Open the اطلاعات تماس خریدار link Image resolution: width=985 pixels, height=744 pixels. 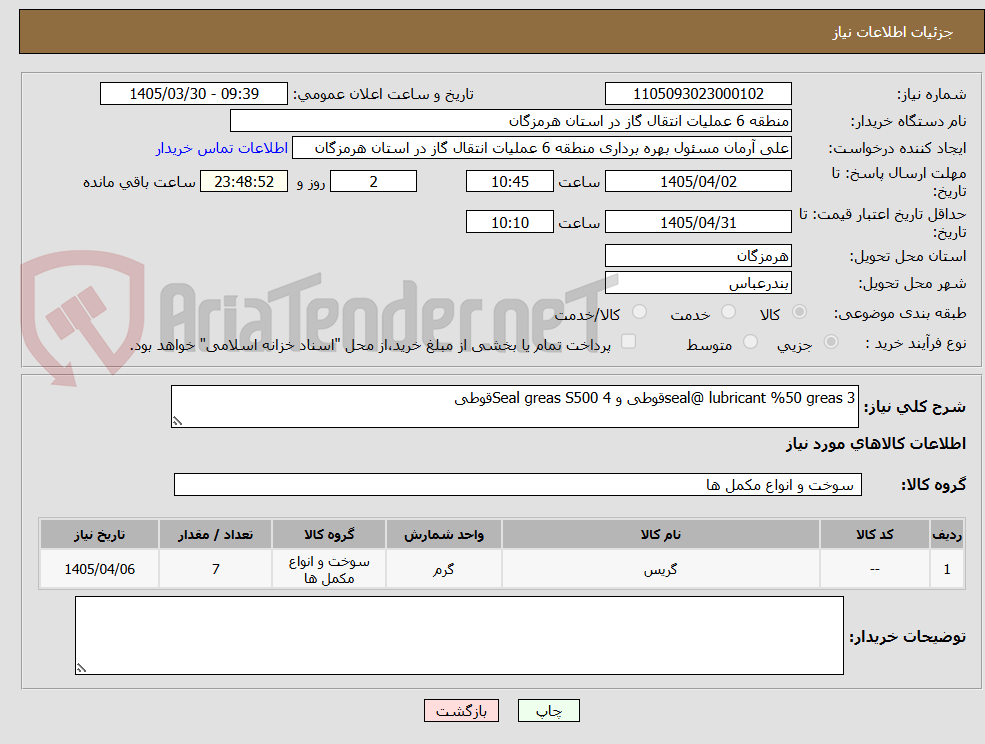coord(222,148)
